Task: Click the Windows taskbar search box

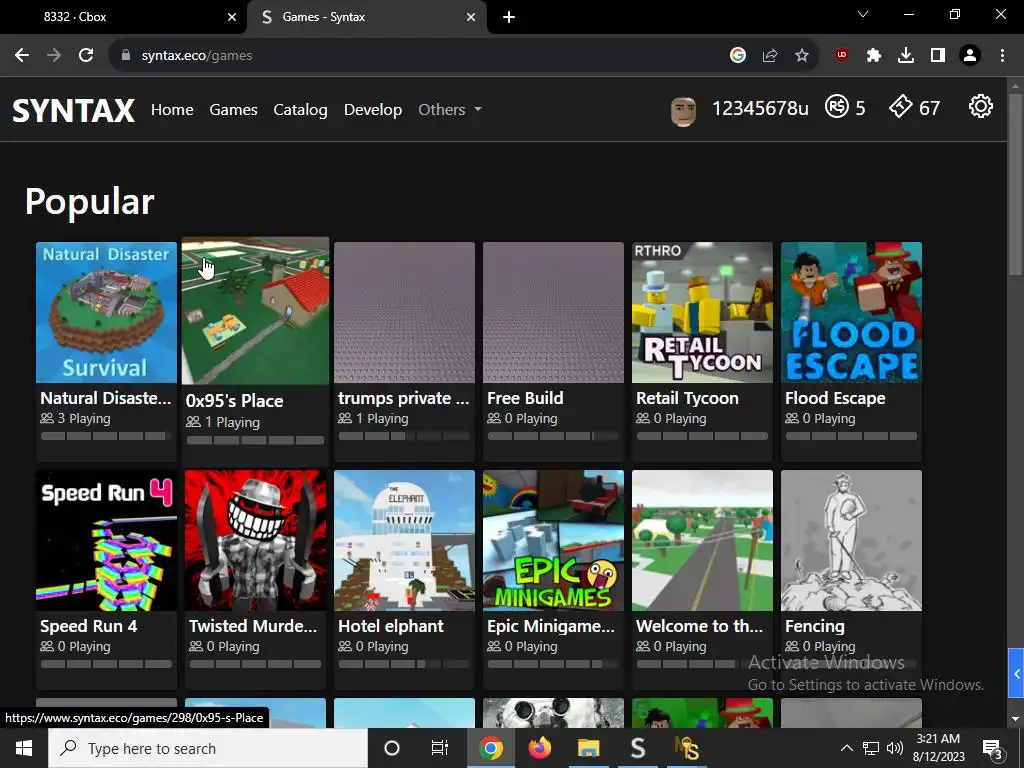Action: click(208, 748)
